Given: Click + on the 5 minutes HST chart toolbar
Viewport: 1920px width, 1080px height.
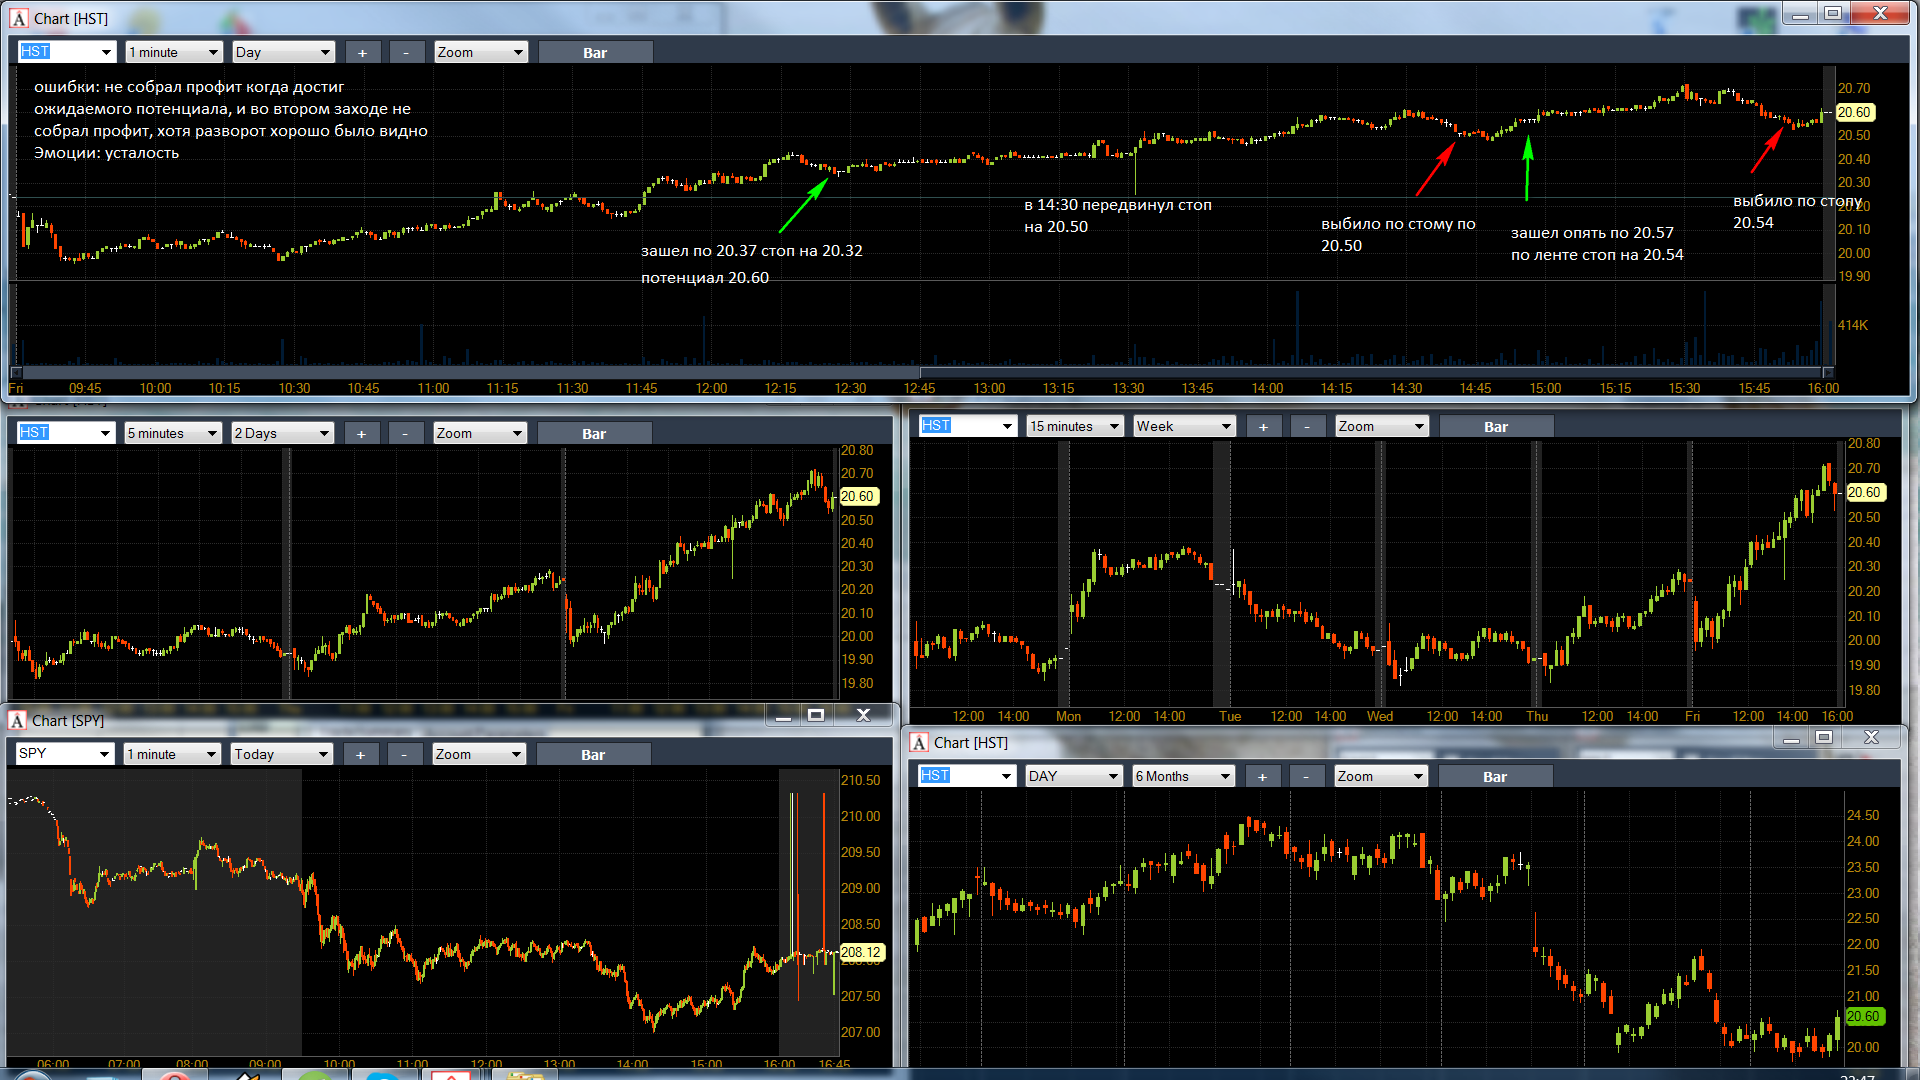Looking at the screenshot, I should [x=361, y=434].
